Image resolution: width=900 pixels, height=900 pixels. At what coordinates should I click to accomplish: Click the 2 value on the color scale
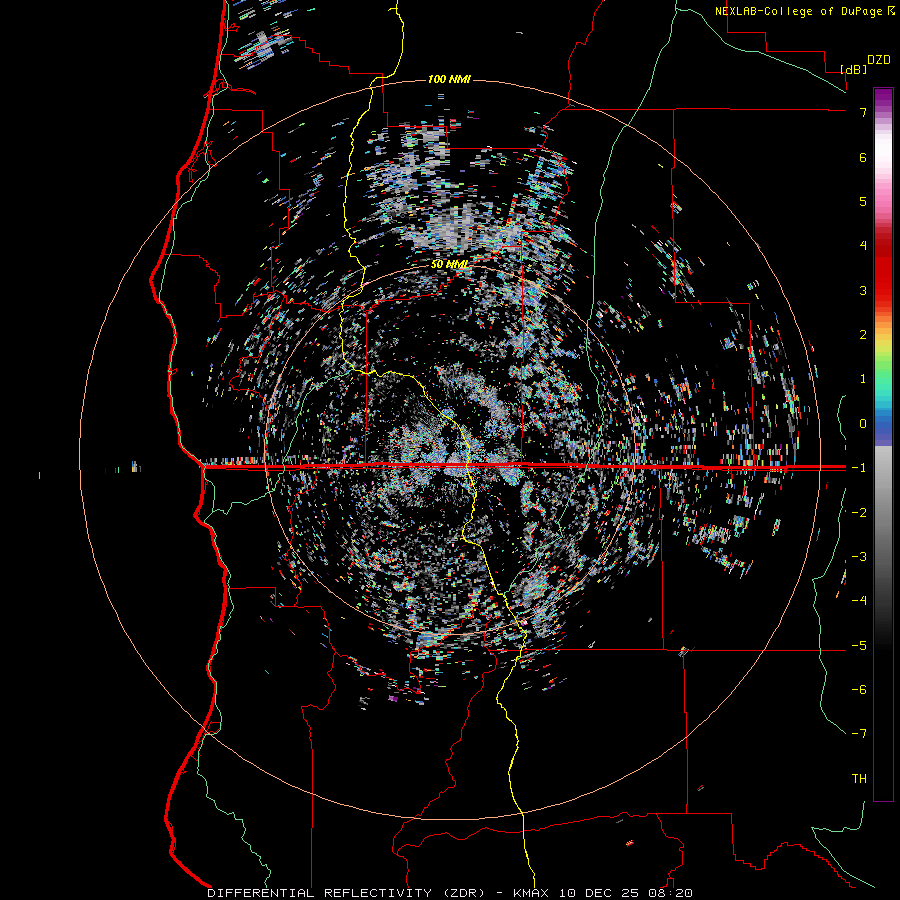pos(863,335)
